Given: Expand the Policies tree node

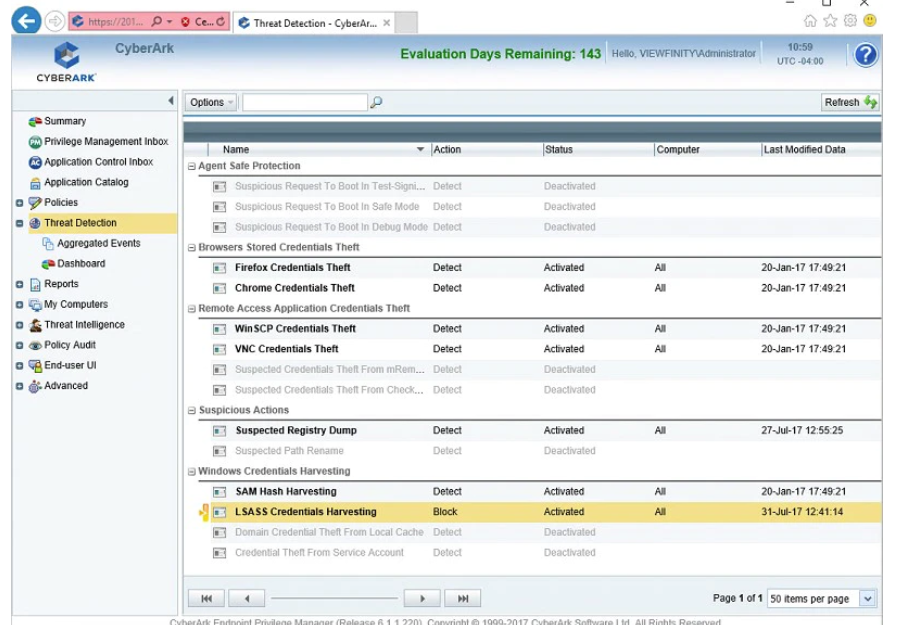Looking at the screenshot, I should point(18,202).
